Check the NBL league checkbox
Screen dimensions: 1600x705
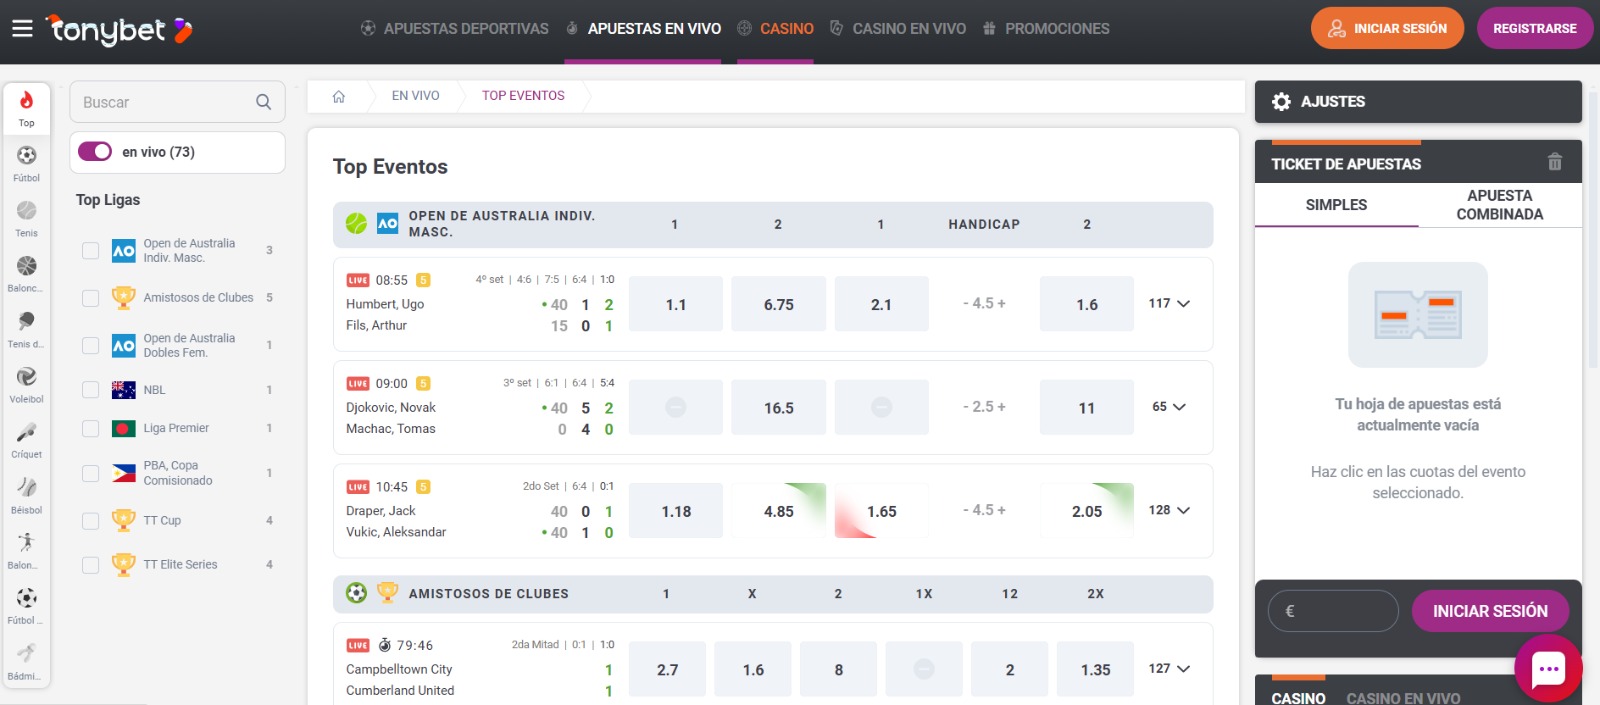[91, 390]
